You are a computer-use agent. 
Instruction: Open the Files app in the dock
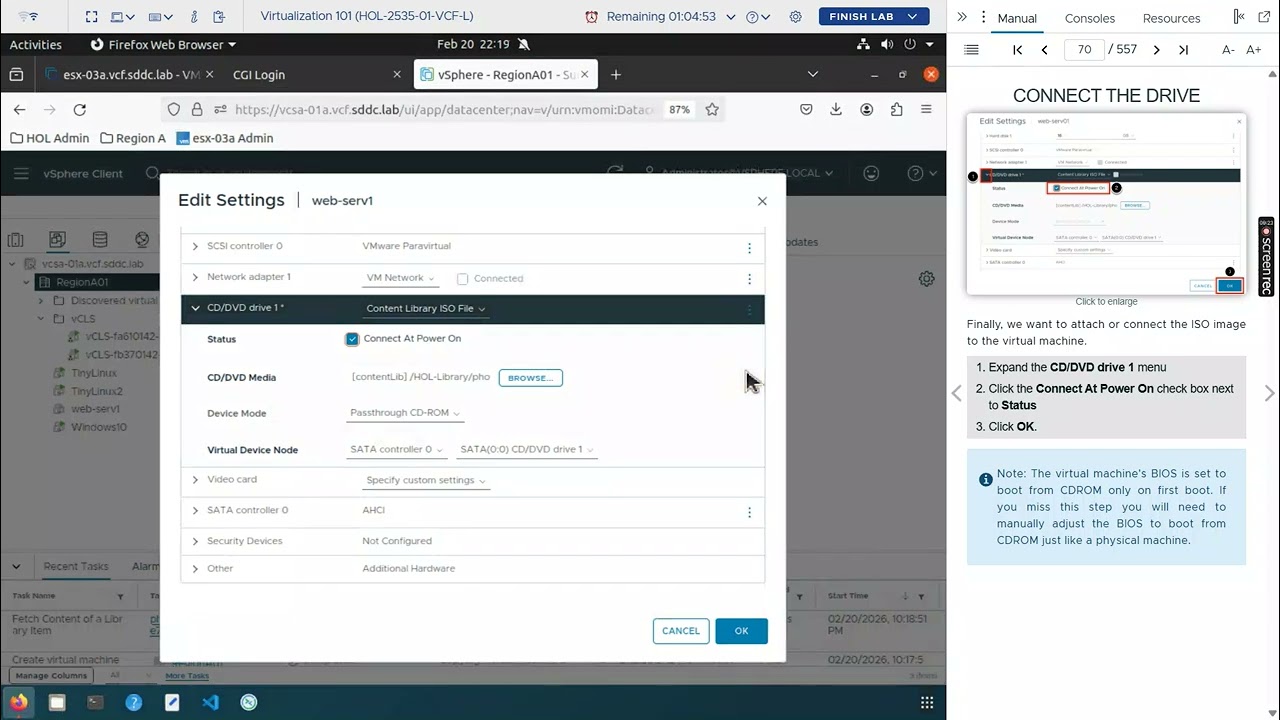point(57,702)
